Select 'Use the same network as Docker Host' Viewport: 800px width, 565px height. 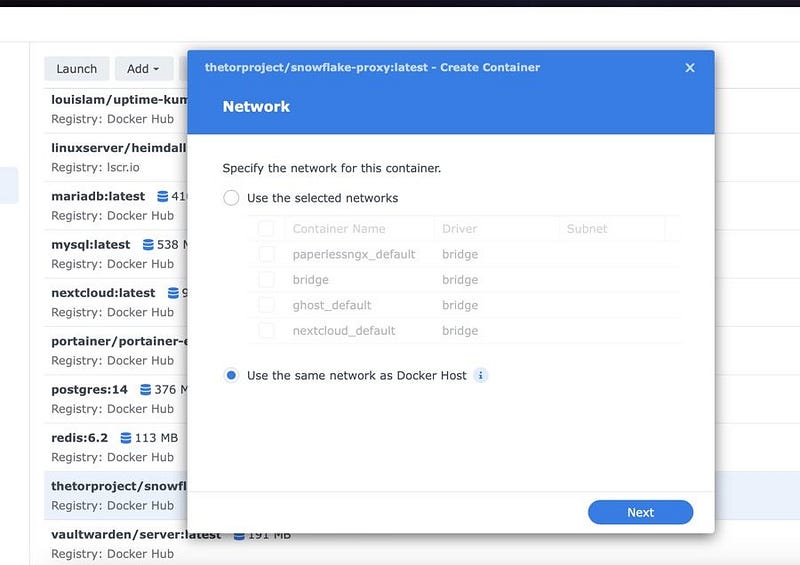231,376
